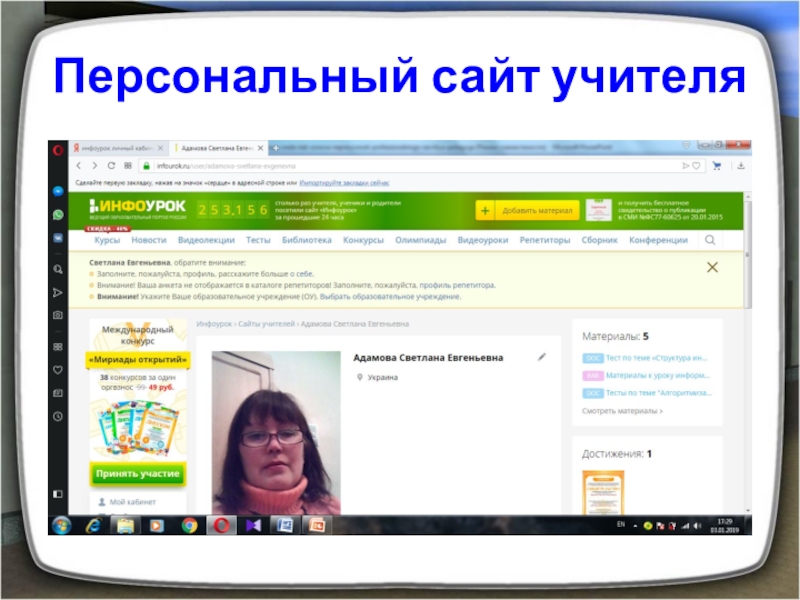Close the yellow notification banner
Screen dimensions: 800x600
(x=712, y=267)
